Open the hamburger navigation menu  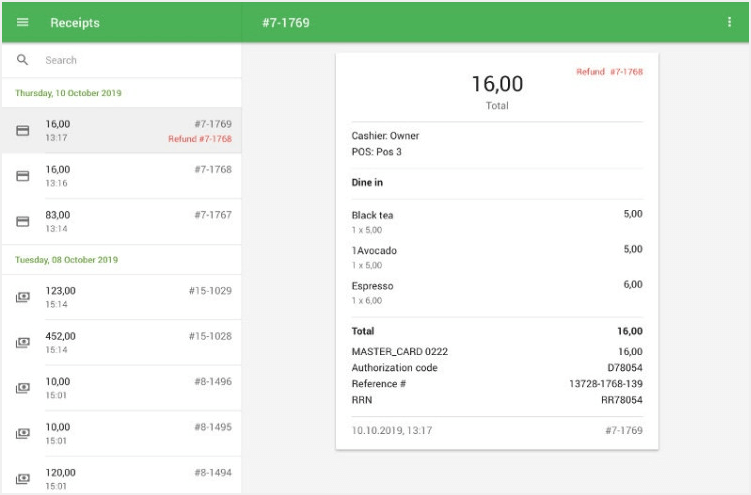pyautogui.click(x=23, y=22)
